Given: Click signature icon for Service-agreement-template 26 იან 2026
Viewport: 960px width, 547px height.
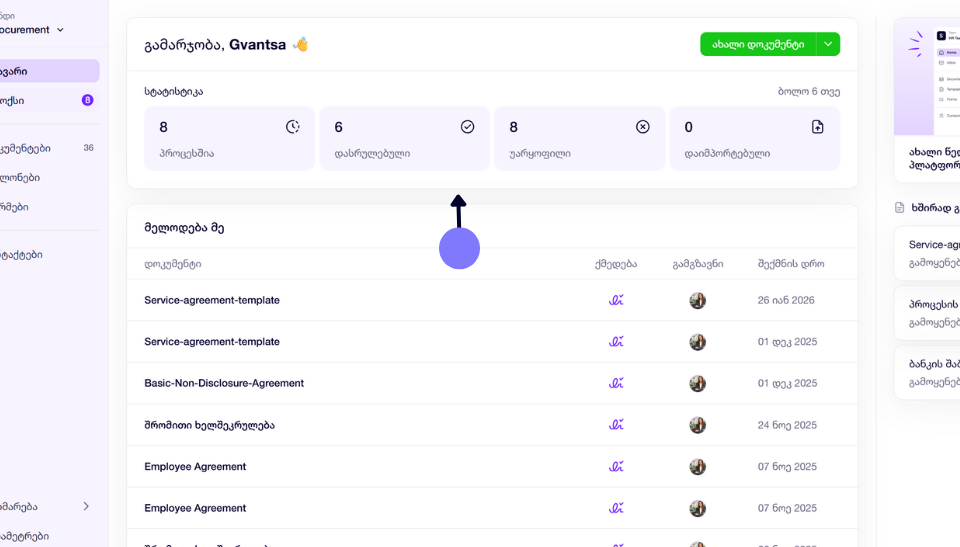Looking at the screenshot, I should point(616,300).
